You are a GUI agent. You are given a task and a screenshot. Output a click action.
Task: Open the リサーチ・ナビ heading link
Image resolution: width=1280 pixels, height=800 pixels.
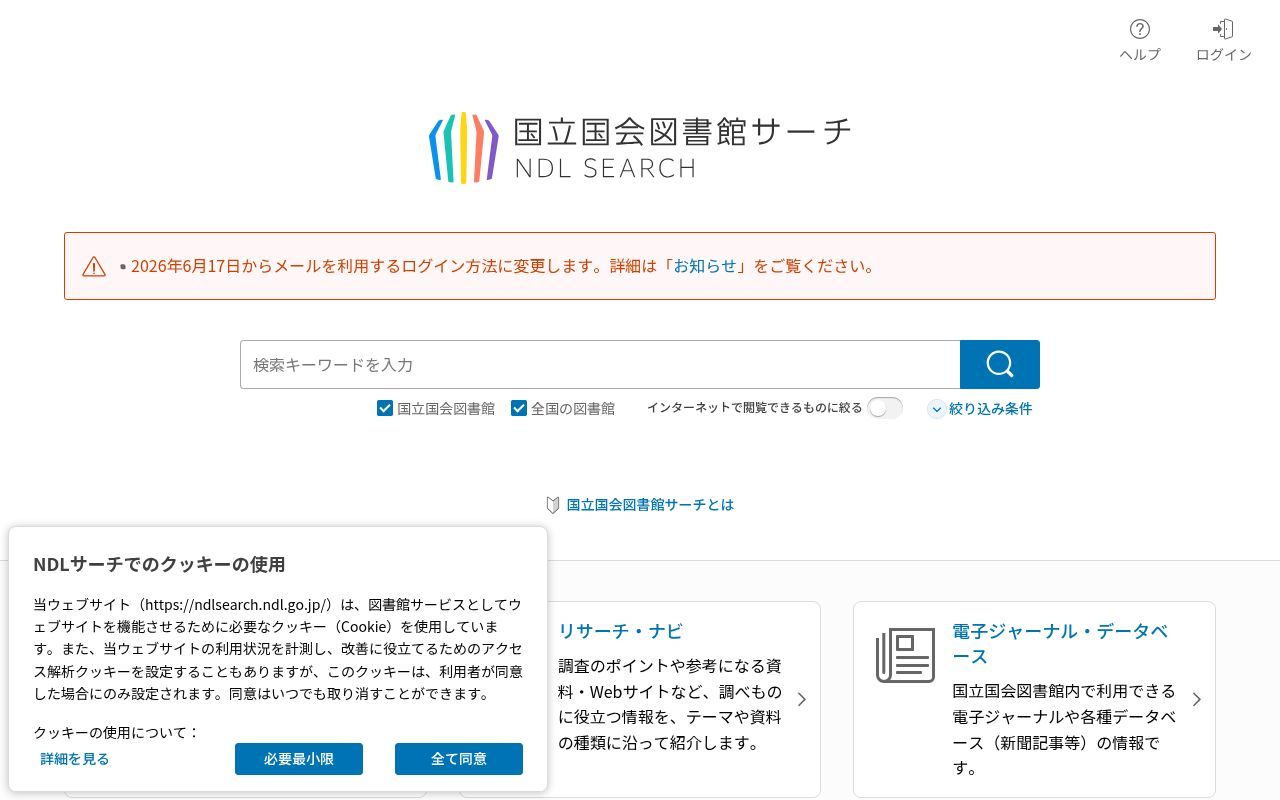pos(620,631)
